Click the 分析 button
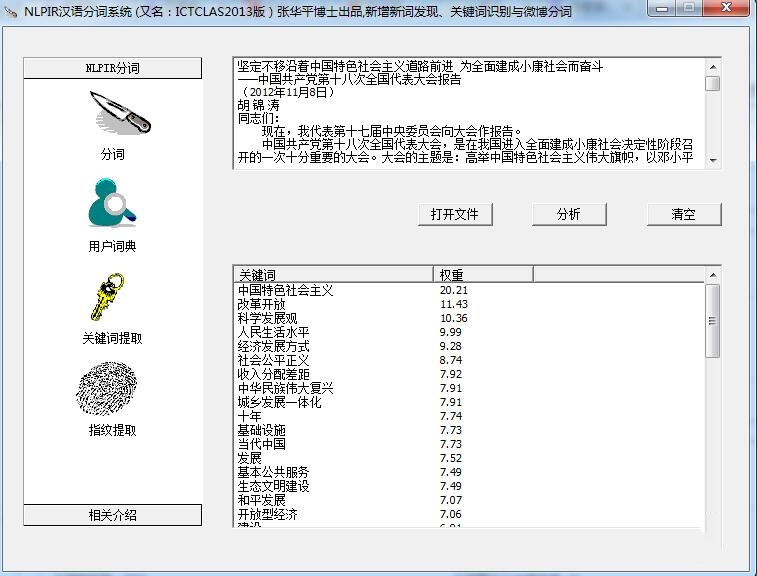 click(x=569, y=214)
